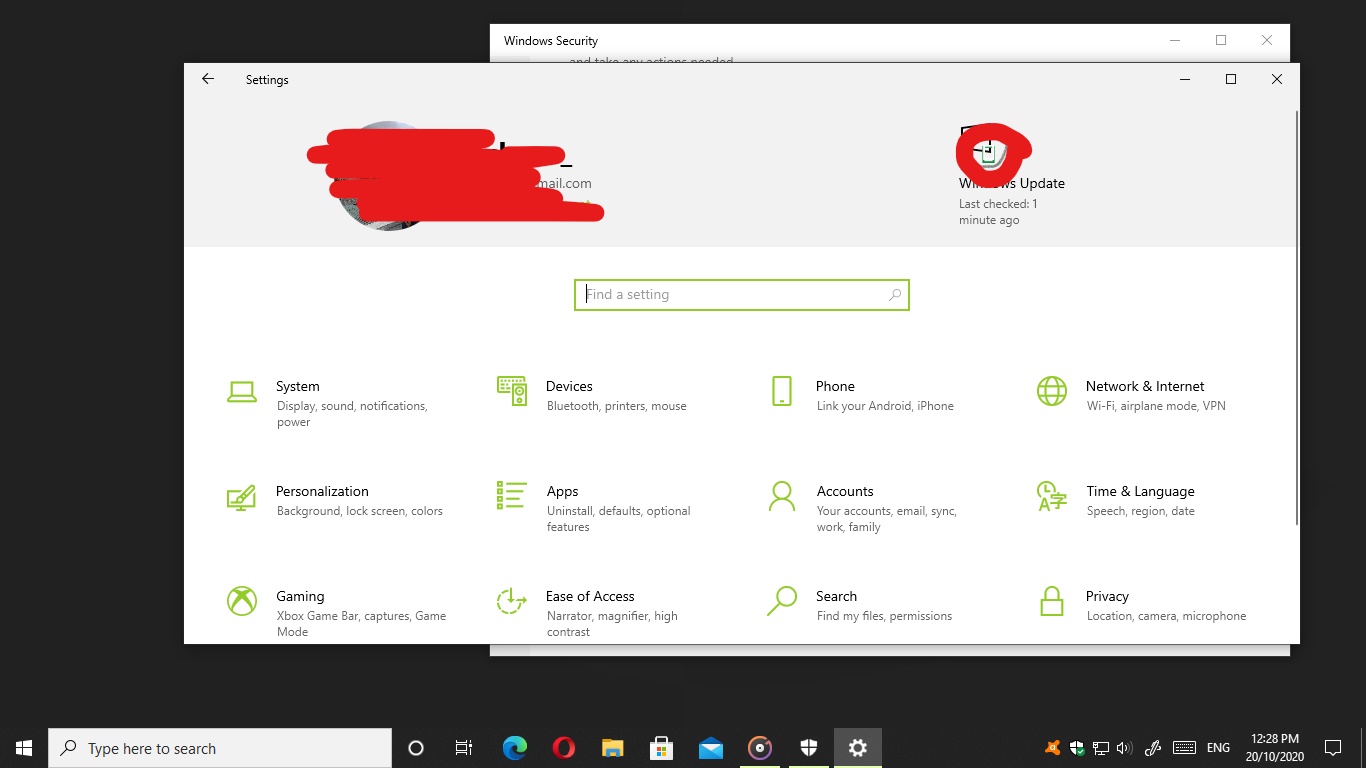Click the ENG language indicator
The height and width of the screenshot is (768, 1366).
1218,748
